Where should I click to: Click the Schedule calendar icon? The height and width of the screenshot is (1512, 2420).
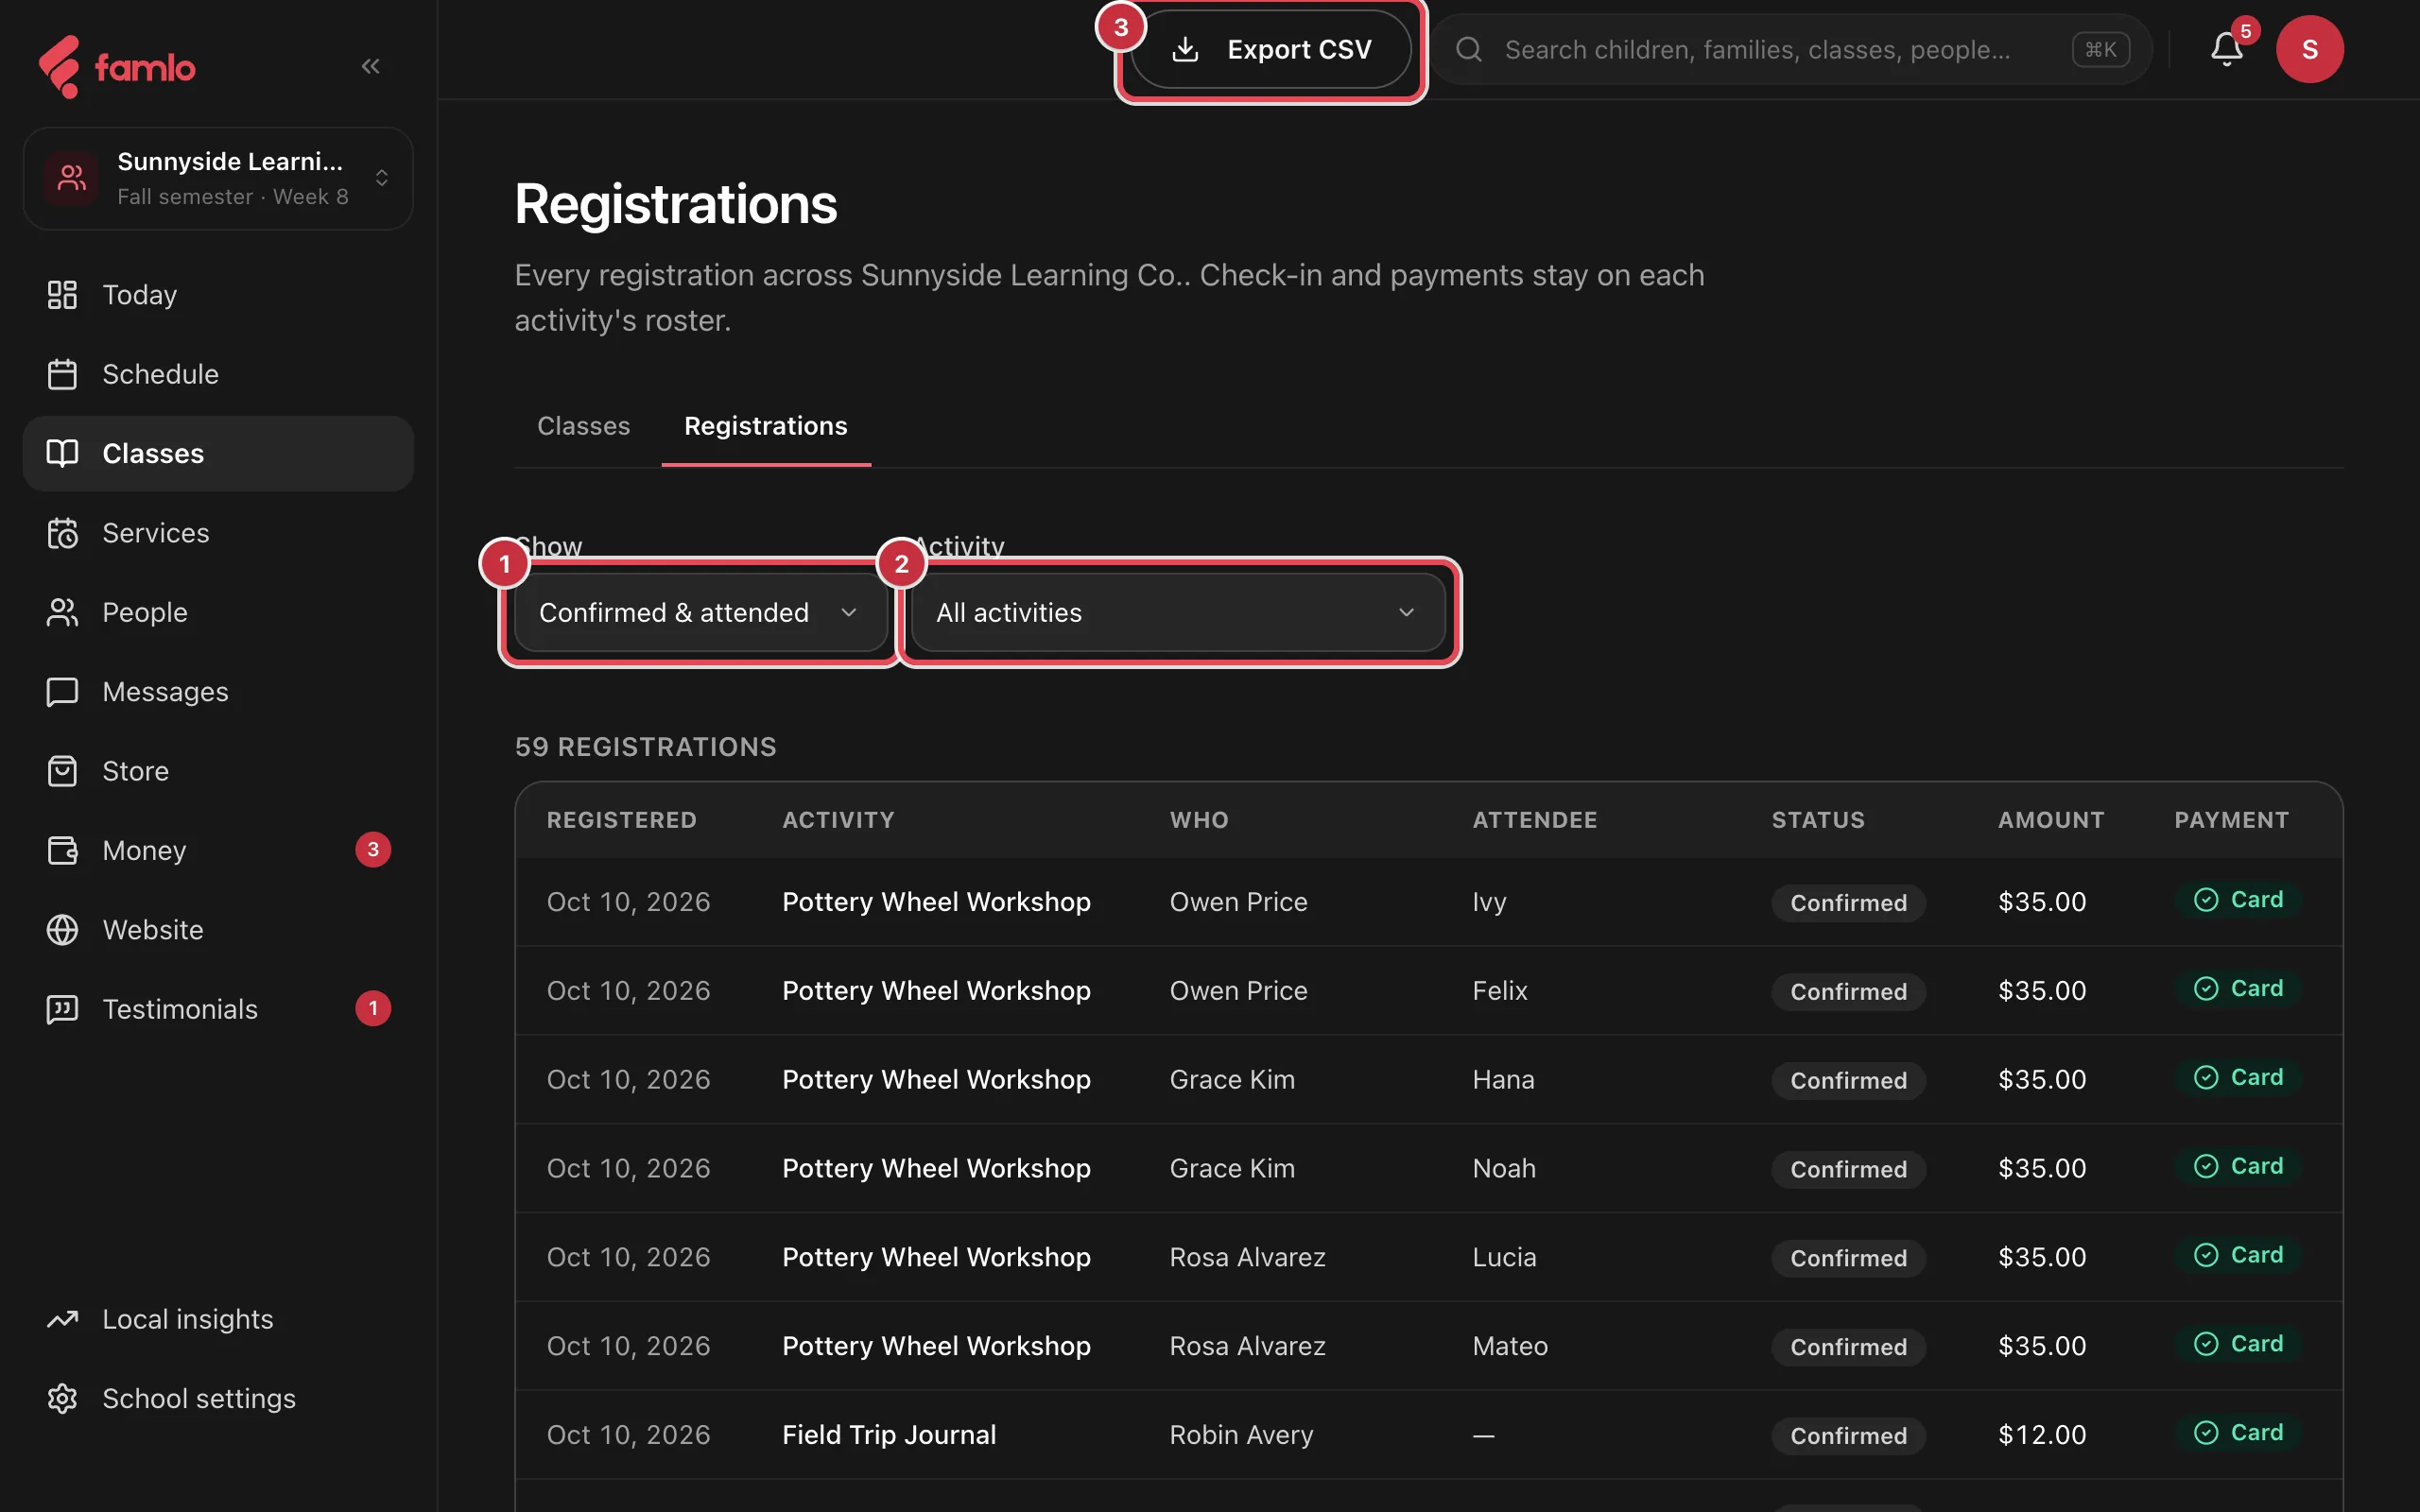[62, 374]
